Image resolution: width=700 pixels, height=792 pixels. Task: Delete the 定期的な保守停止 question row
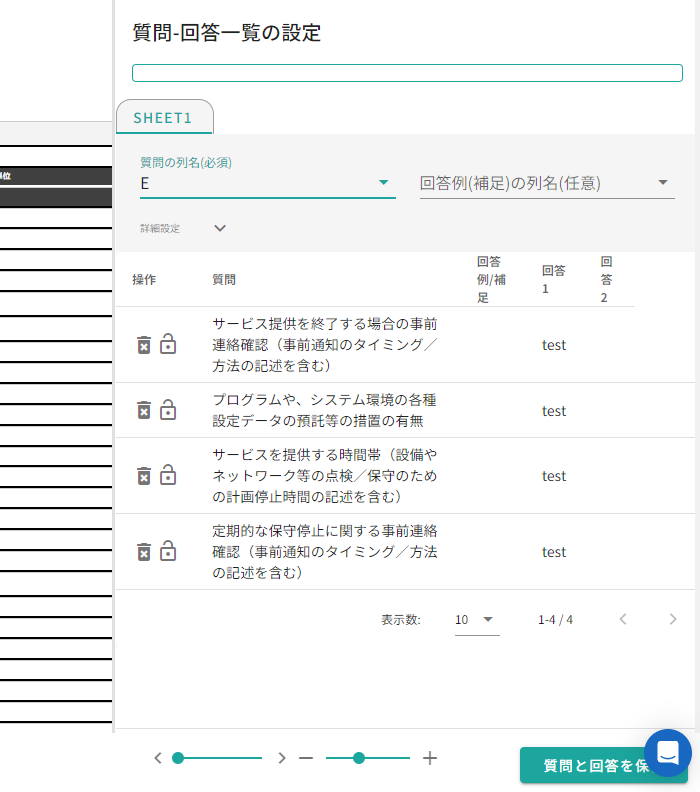(x=144, y=551)
